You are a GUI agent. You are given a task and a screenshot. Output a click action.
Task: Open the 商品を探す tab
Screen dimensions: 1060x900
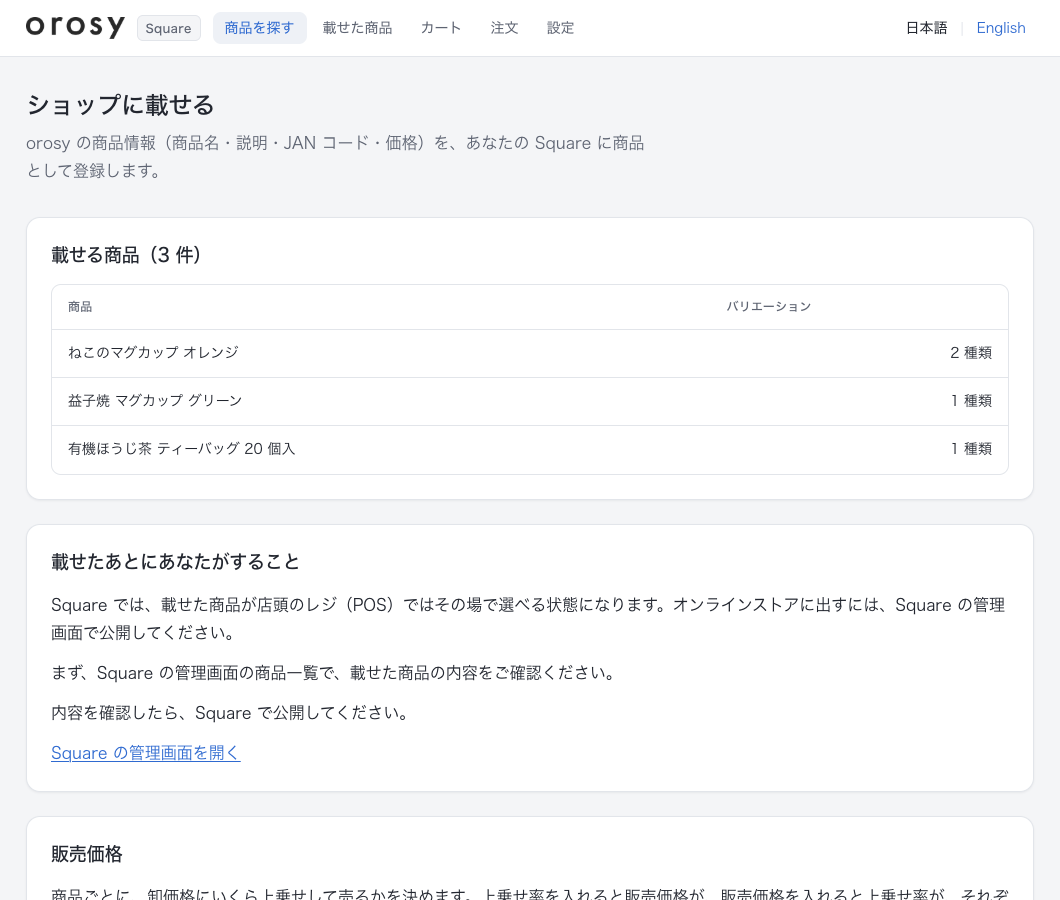pyautogui.click(x=260, y=28)
